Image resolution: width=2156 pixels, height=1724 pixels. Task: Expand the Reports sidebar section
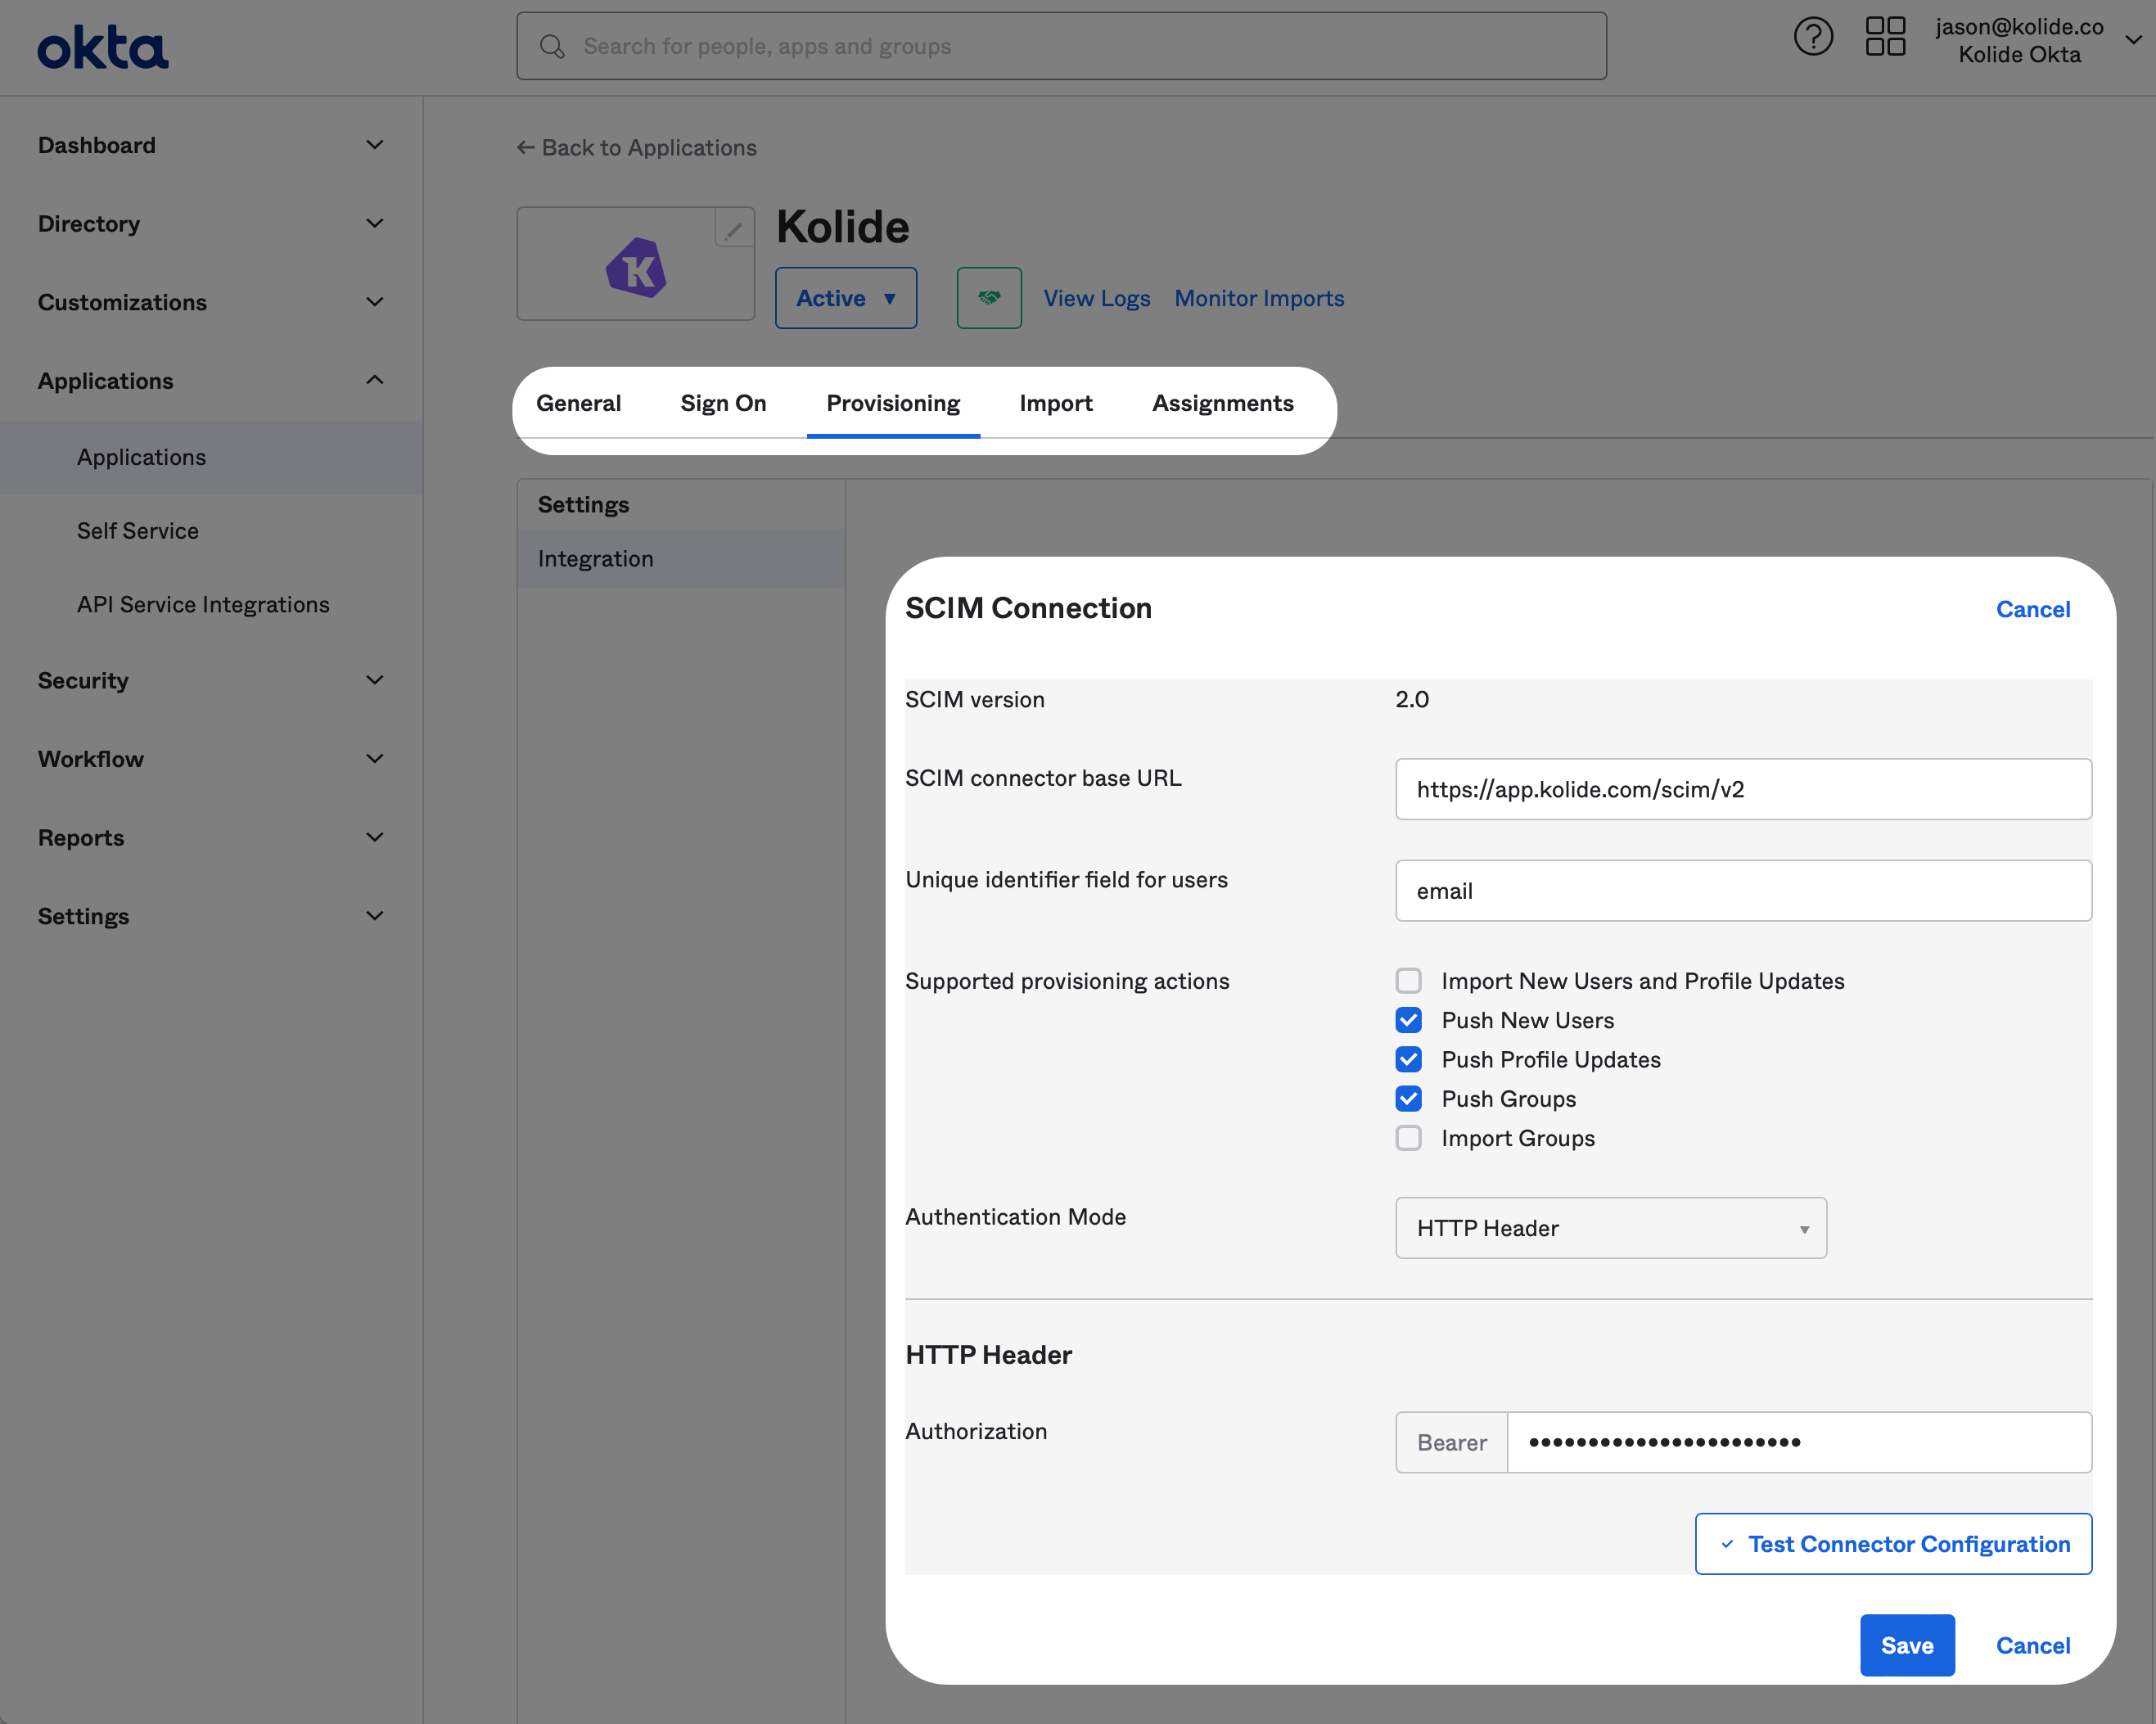click(x=211, y=838)
